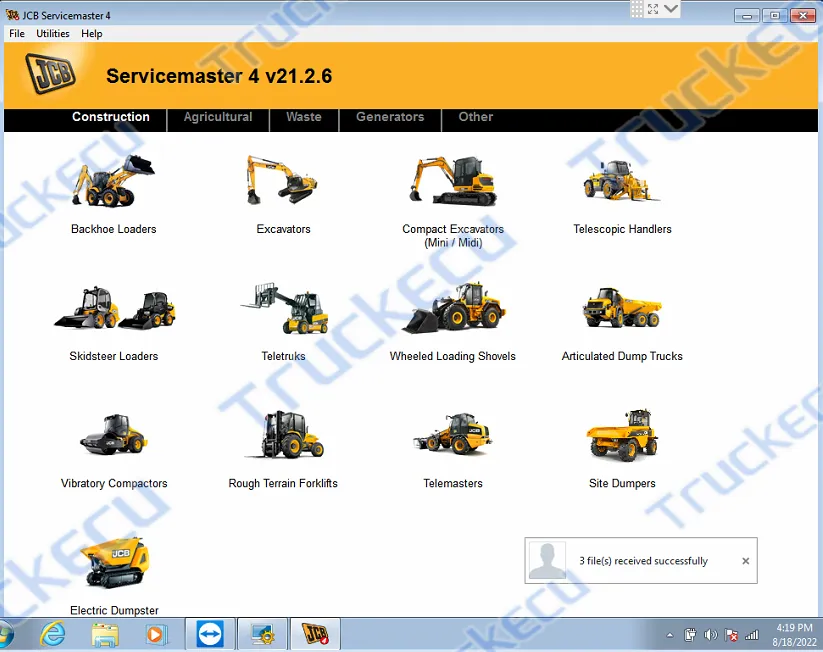823x652 pixels.
Task: Open Windows Explorer folder on the taskbar
Action: pos(104,635)
